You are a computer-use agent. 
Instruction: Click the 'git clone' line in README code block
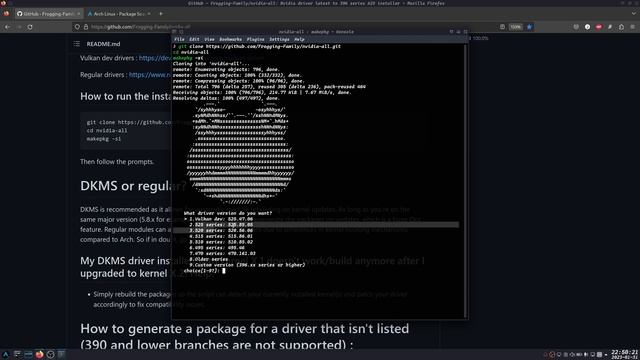(129, 122)
